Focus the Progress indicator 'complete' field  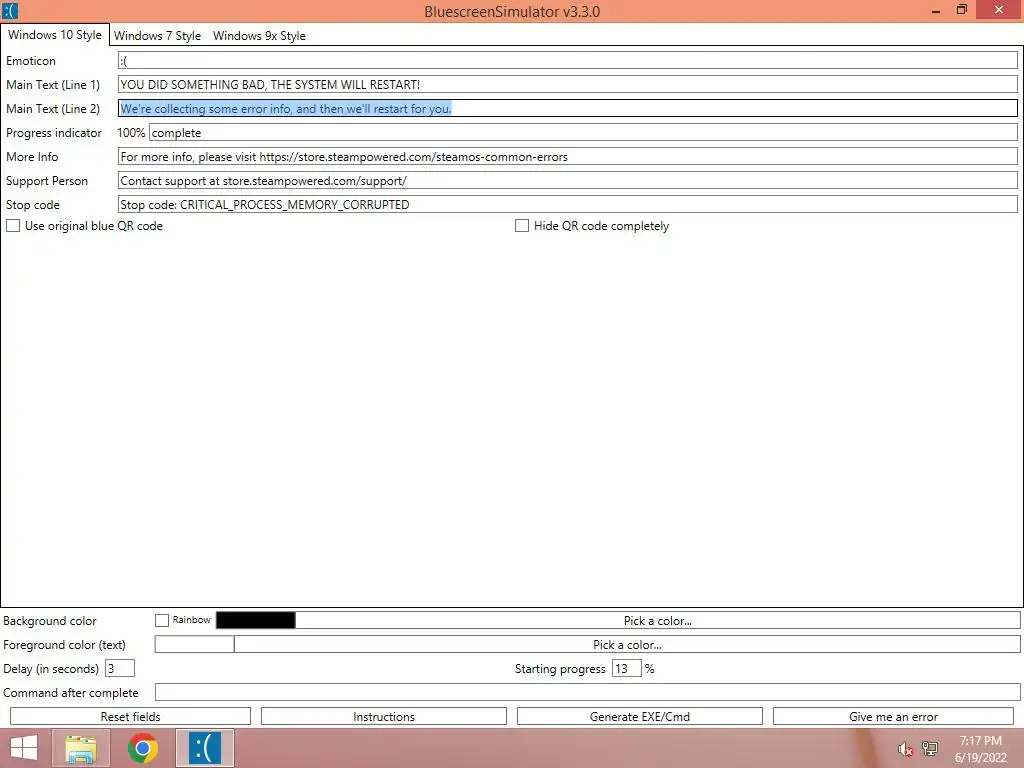(x=583, y=133)
